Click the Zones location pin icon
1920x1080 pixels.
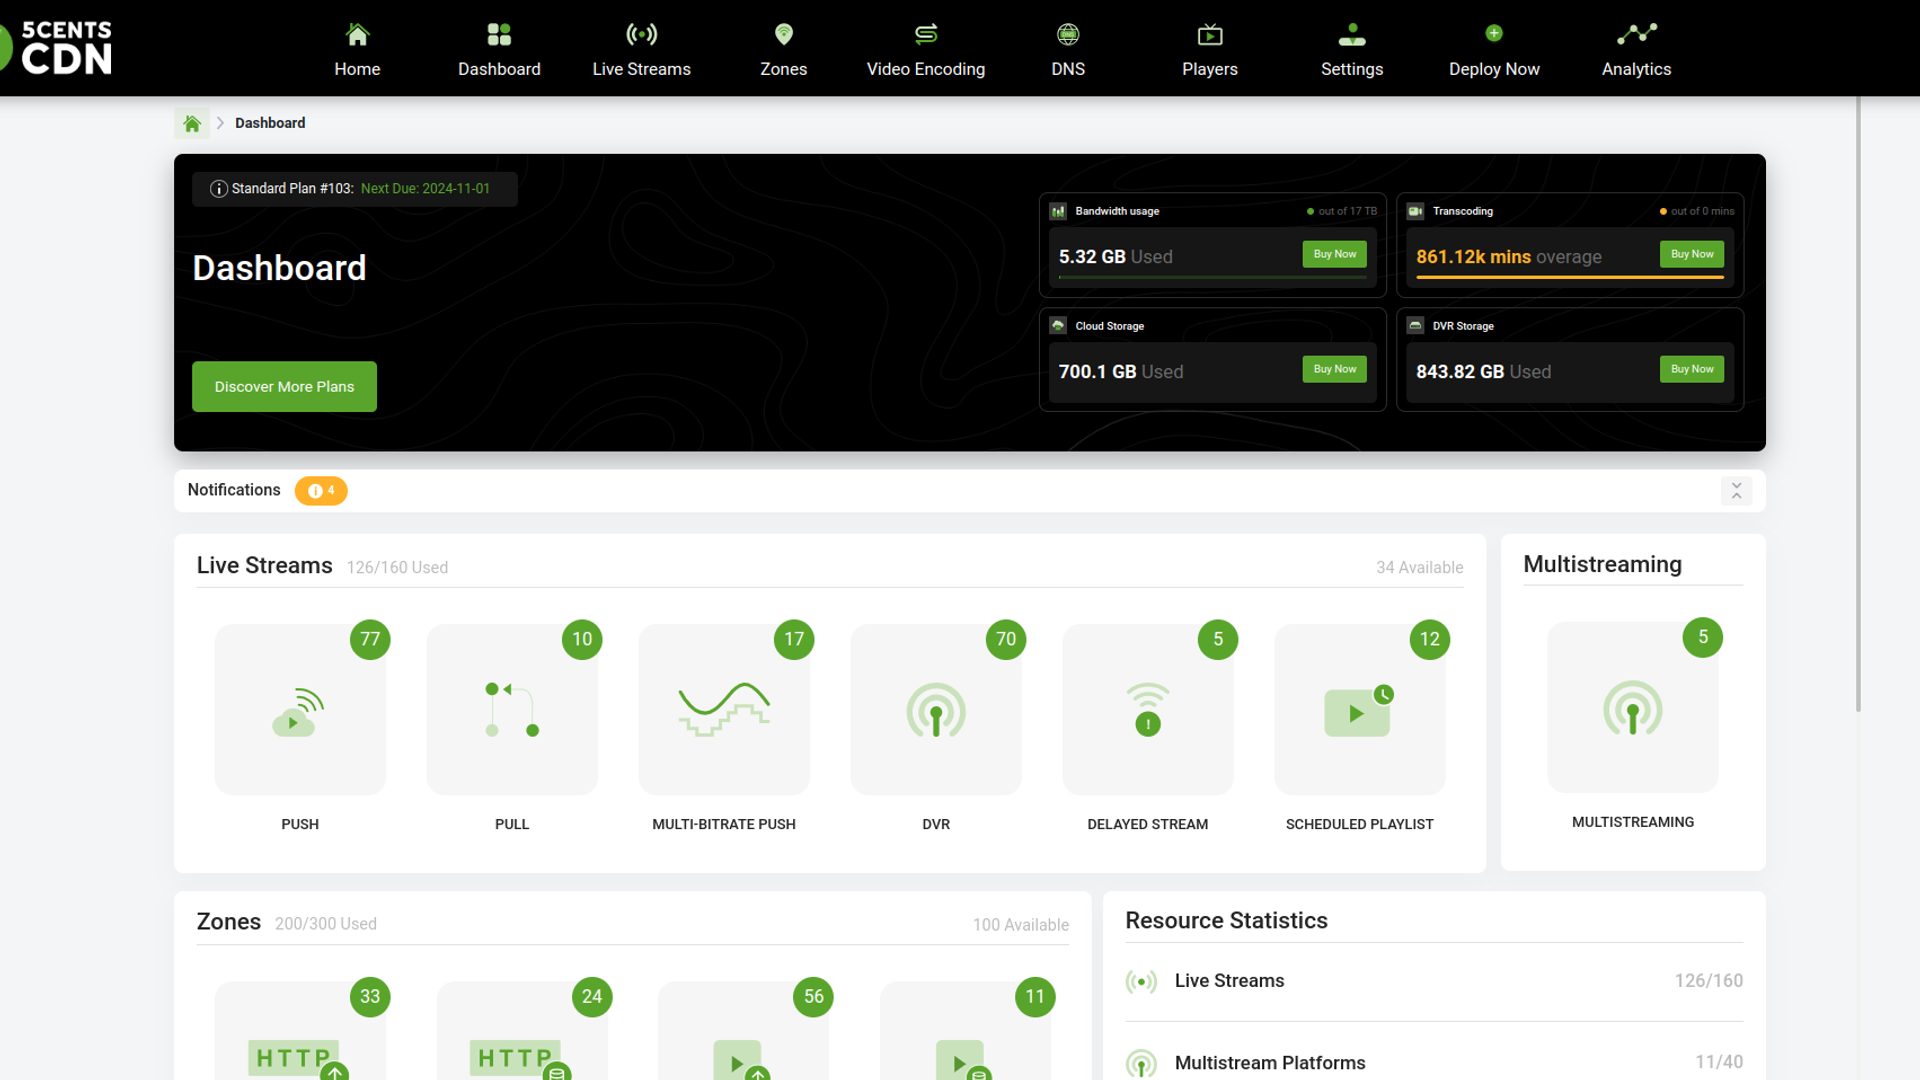(783, 35)
